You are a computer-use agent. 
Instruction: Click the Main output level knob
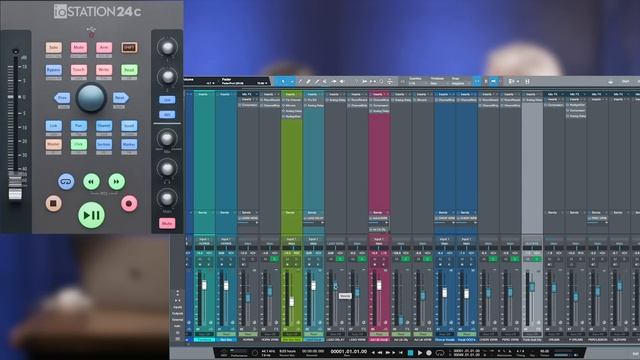point(167,198)
